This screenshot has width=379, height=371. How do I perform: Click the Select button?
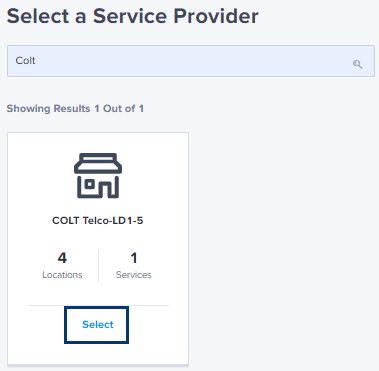96,325
